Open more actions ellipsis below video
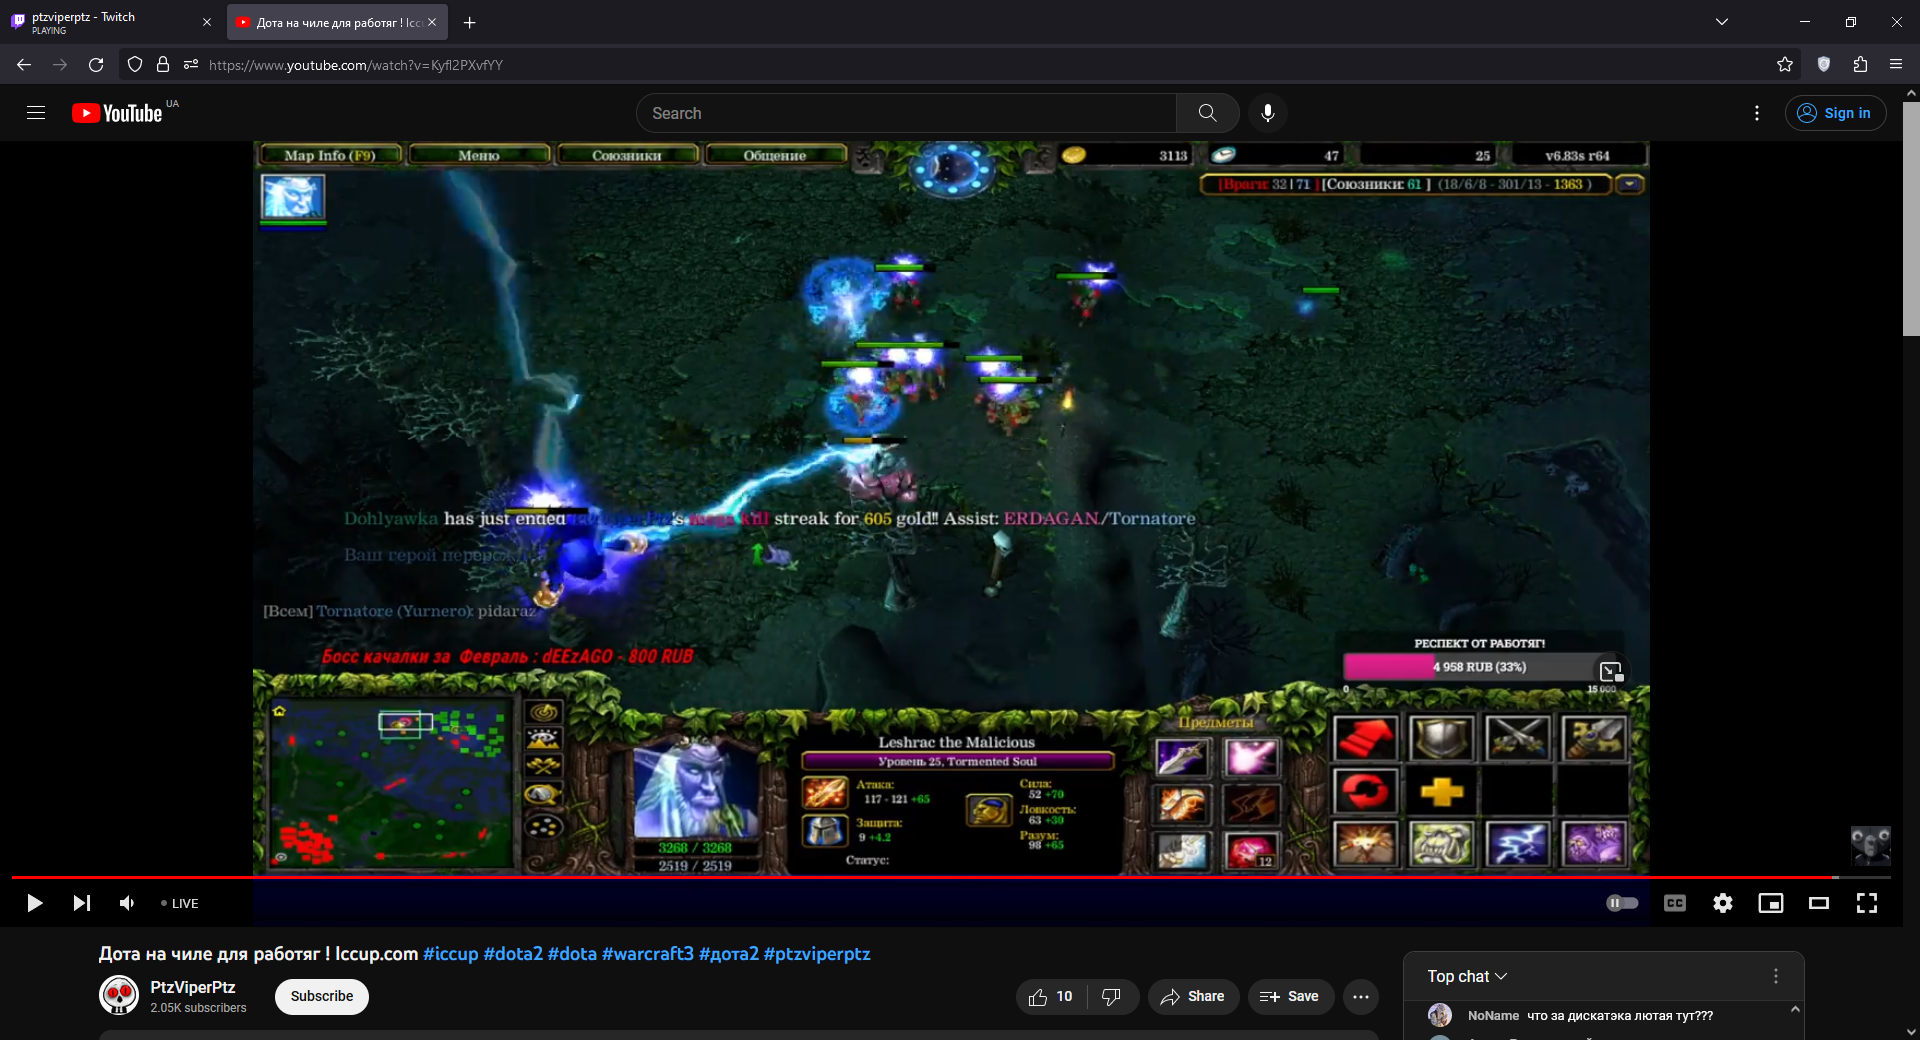This screenshot has height=1040, width=1920. pyautogui.click(x=1360, y=996)
